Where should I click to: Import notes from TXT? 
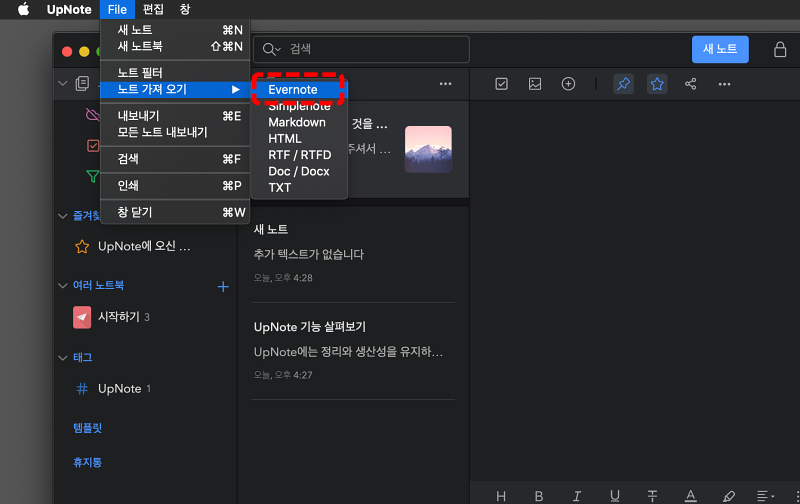299,188
